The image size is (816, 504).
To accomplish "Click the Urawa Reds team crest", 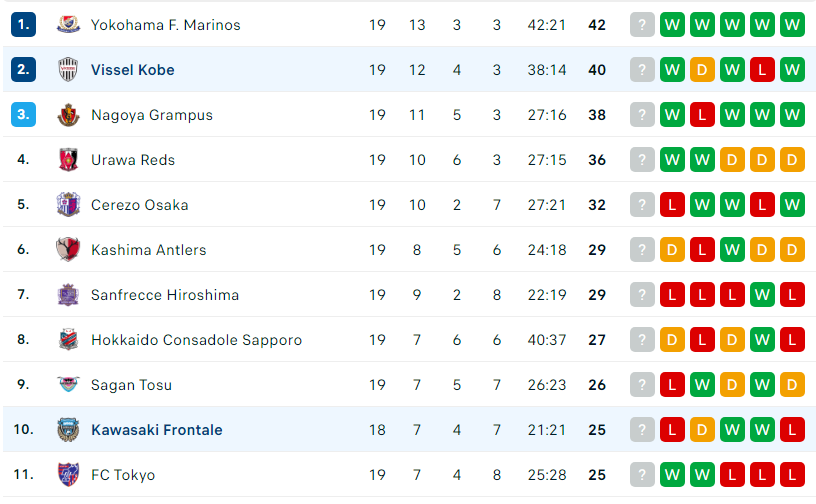I will pyautogui.click(x=68, y=160).
